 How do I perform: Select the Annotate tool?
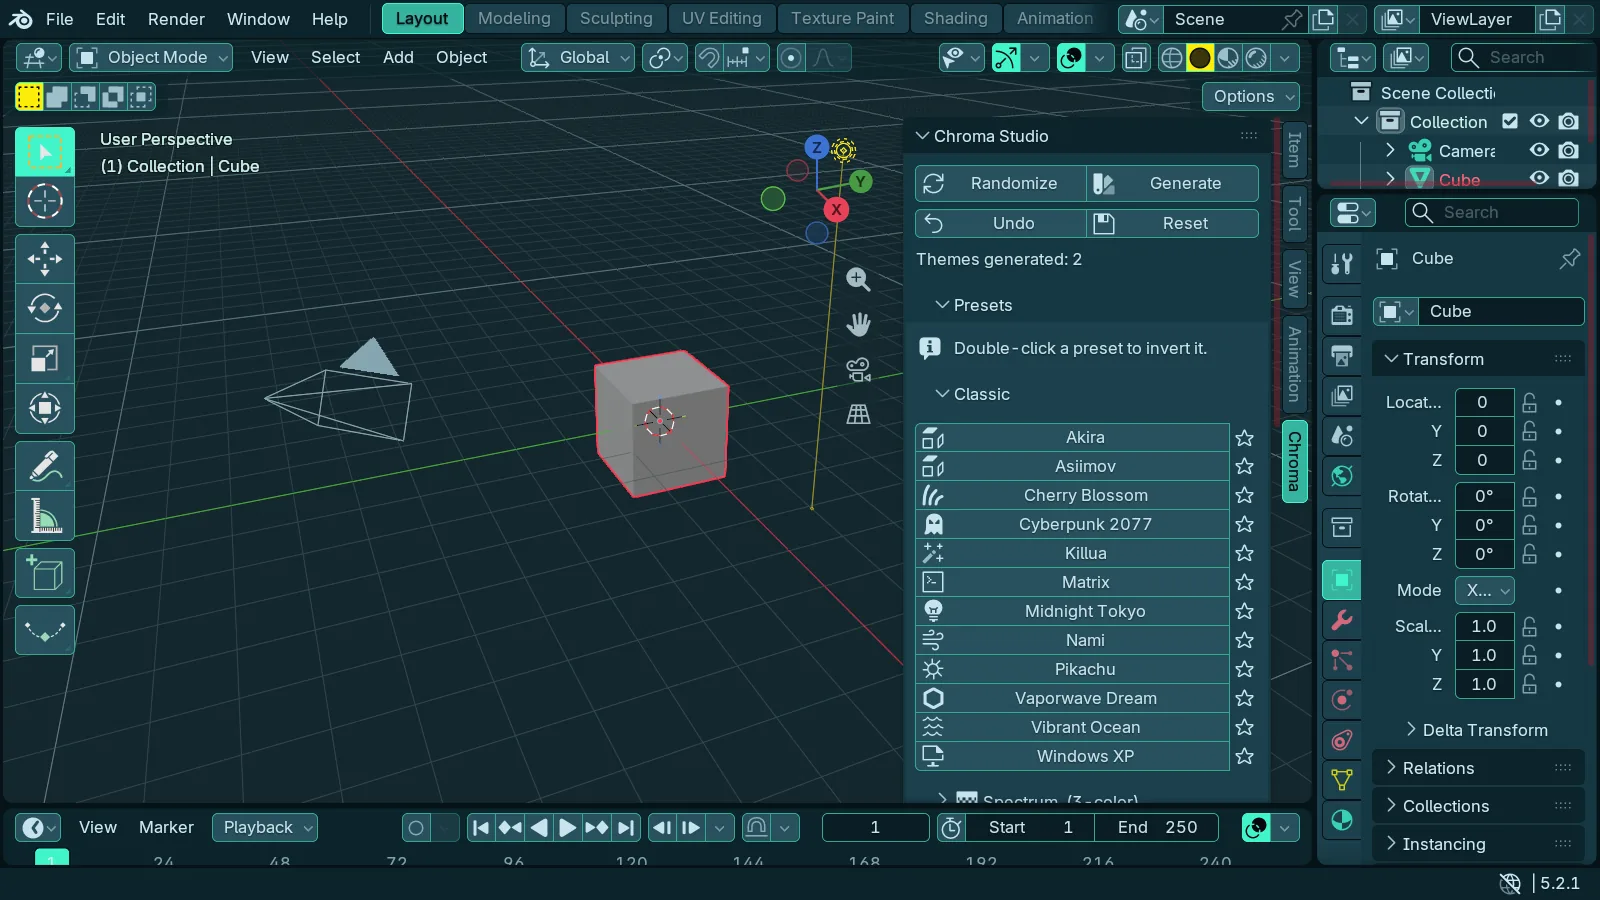tap(45, 466)
